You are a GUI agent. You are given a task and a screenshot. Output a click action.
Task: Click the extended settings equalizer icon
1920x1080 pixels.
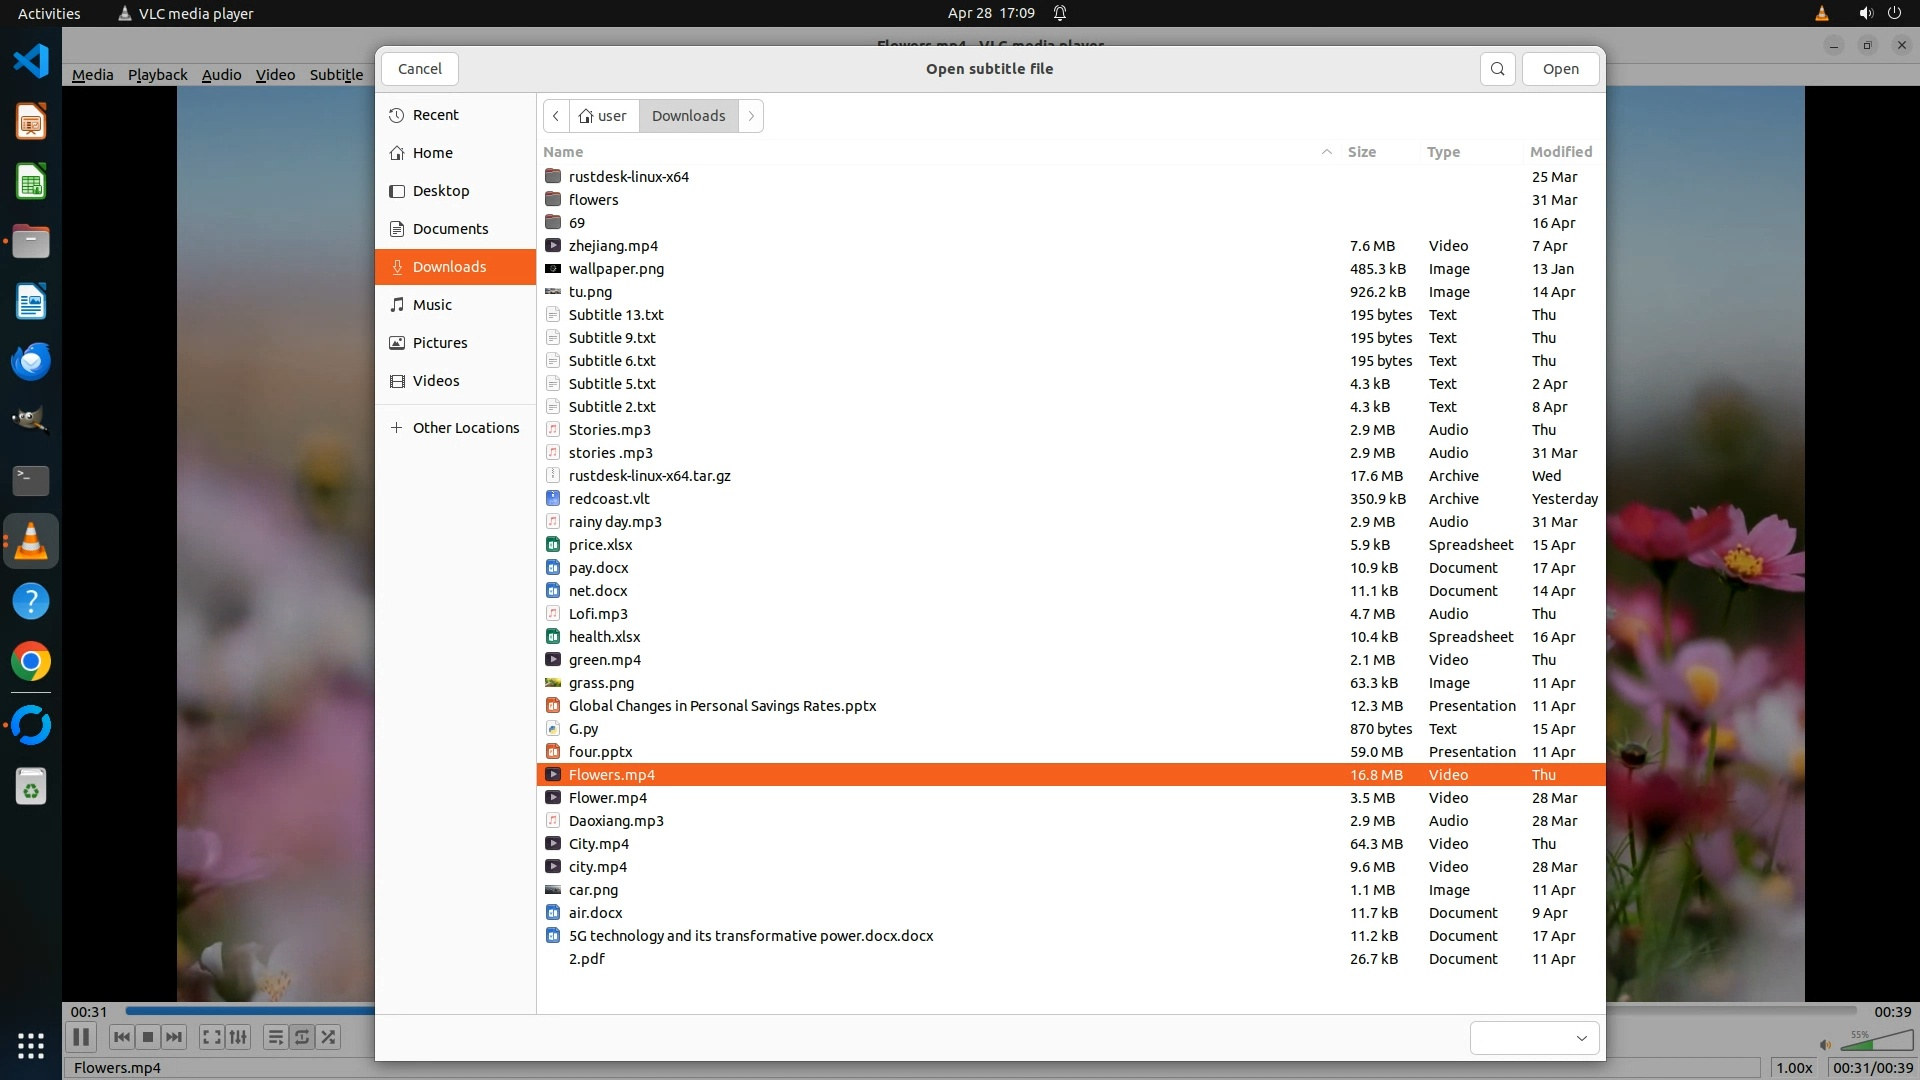pos(238,1037)
